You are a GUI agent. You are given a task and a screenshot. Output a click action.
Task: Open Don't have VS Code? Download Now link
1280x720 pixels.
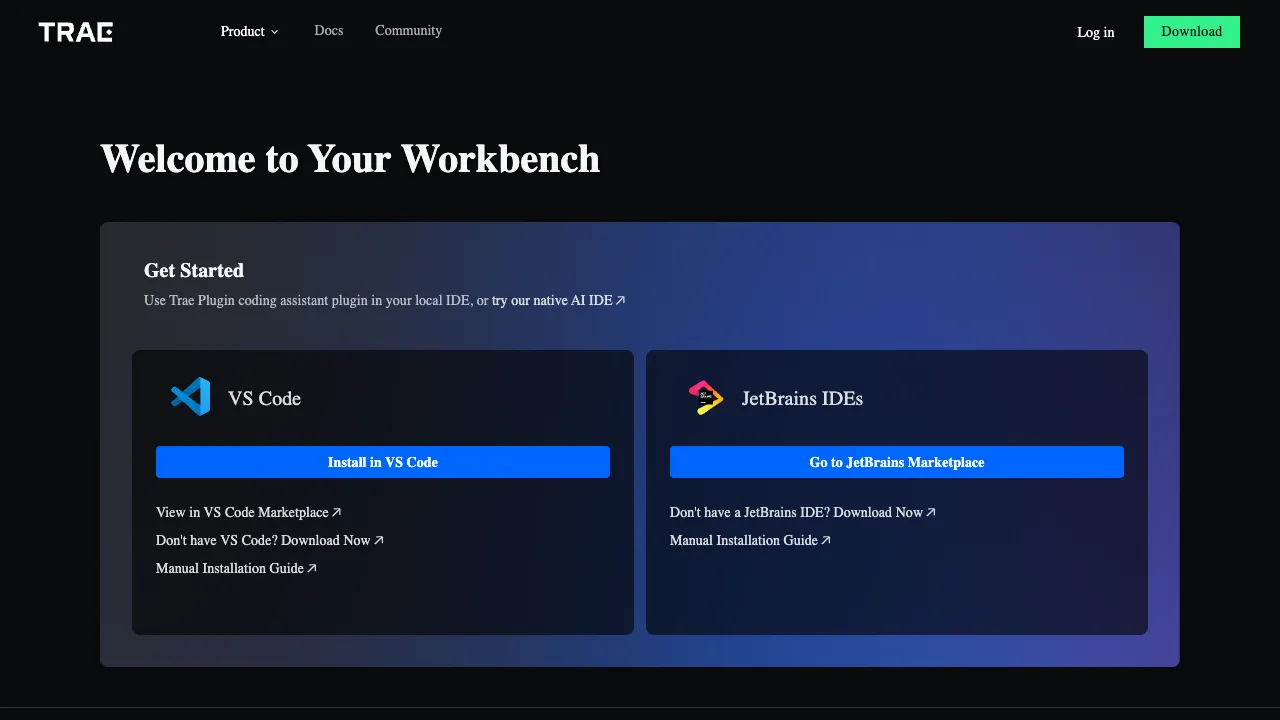click(270, 540)
